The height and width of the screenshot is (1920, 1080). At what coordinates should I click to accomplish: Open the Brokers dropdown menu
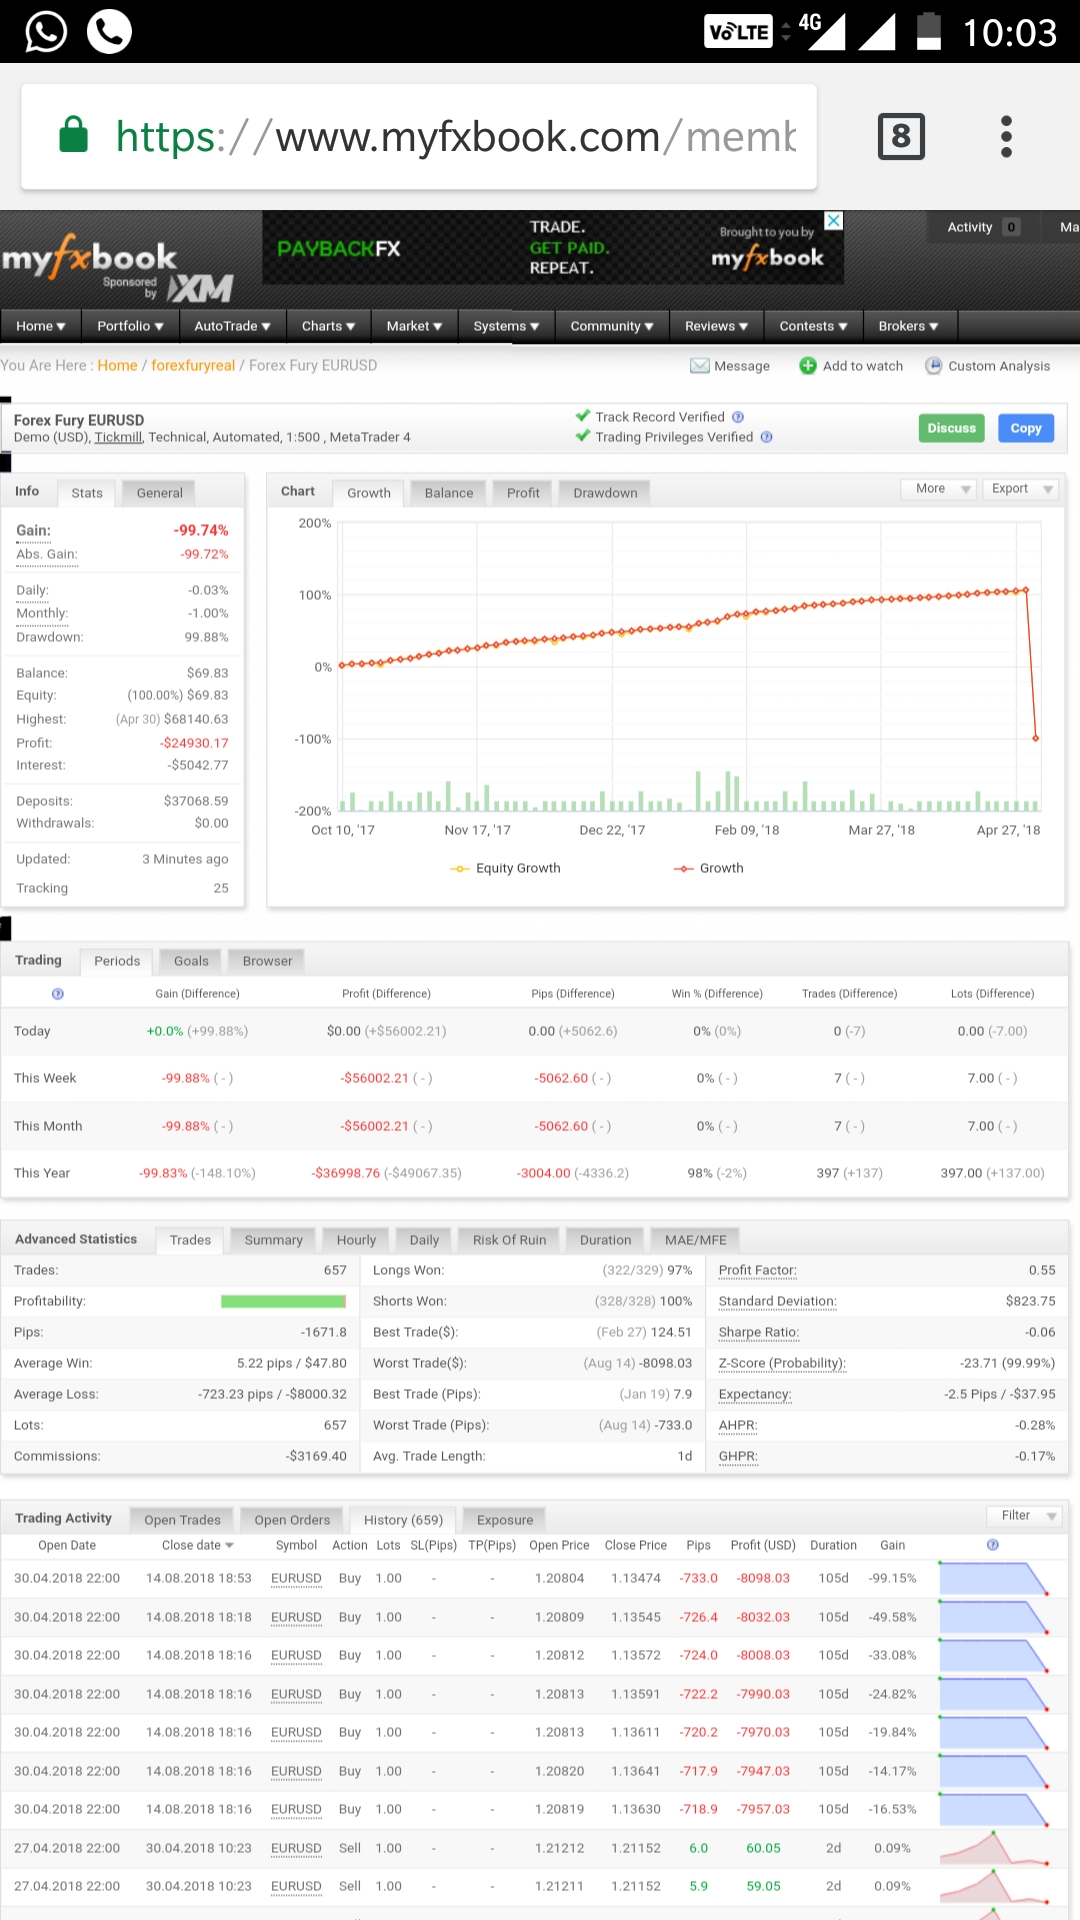tap(908, 326)
